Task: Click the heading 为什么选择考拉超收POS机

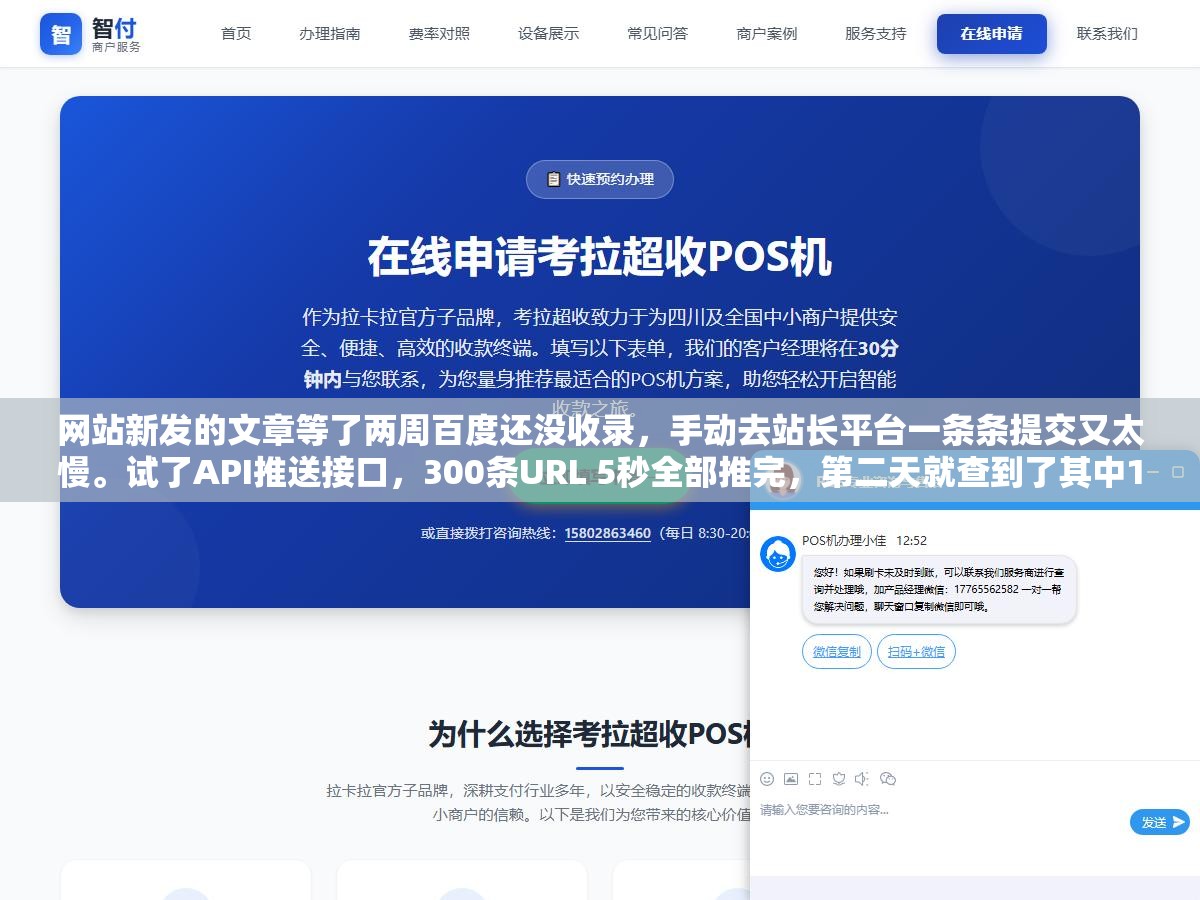Action: [590, 733]
